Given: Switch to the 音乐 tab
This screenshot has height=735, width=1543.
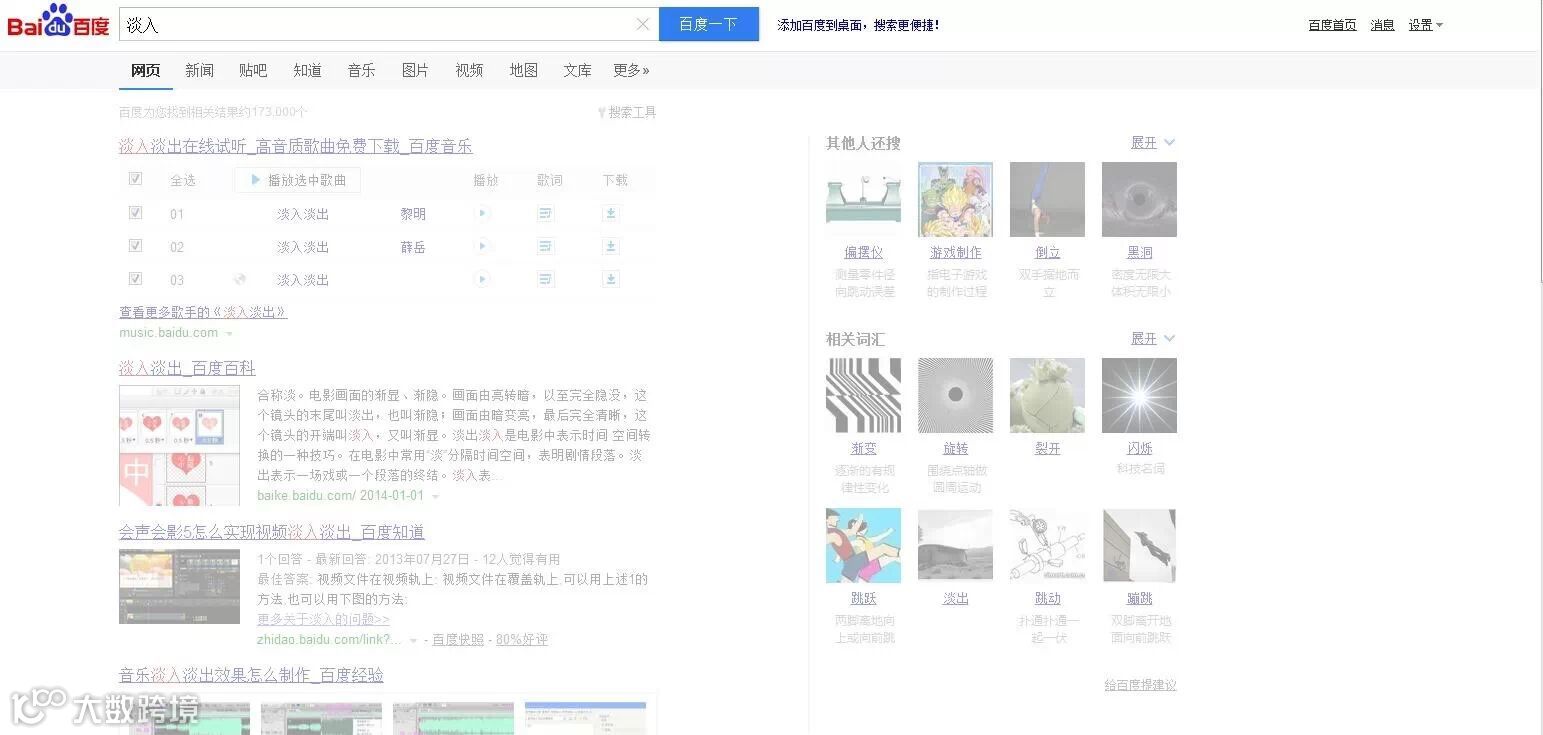Looking at the screenshot, I should pyautogui.click(x=361, y=70).
